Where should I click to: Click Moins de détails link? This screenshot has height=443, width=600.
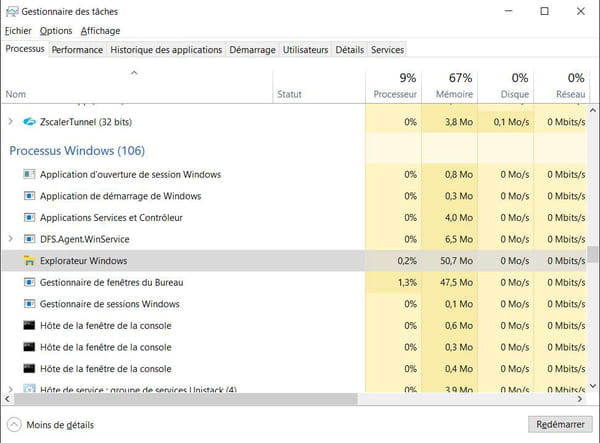(60, 425)
